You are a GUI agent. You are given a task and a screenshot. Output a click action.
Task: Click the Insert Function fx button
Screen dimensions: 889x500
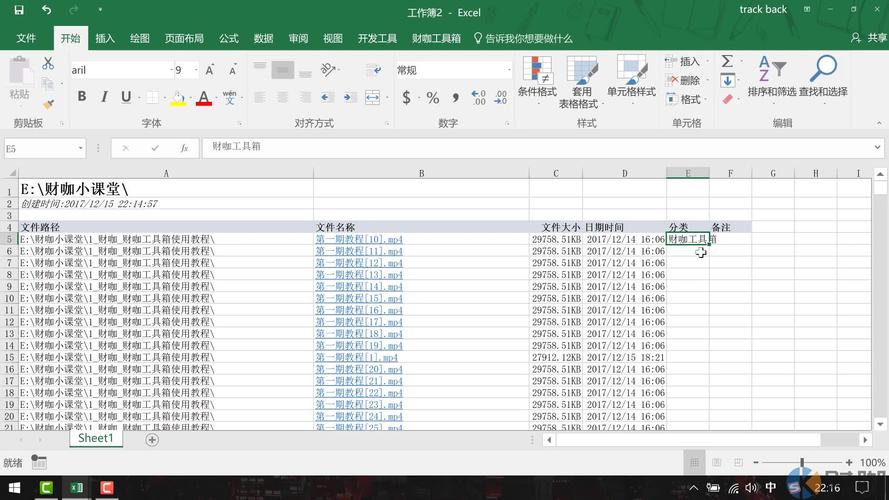pos(184,147)
